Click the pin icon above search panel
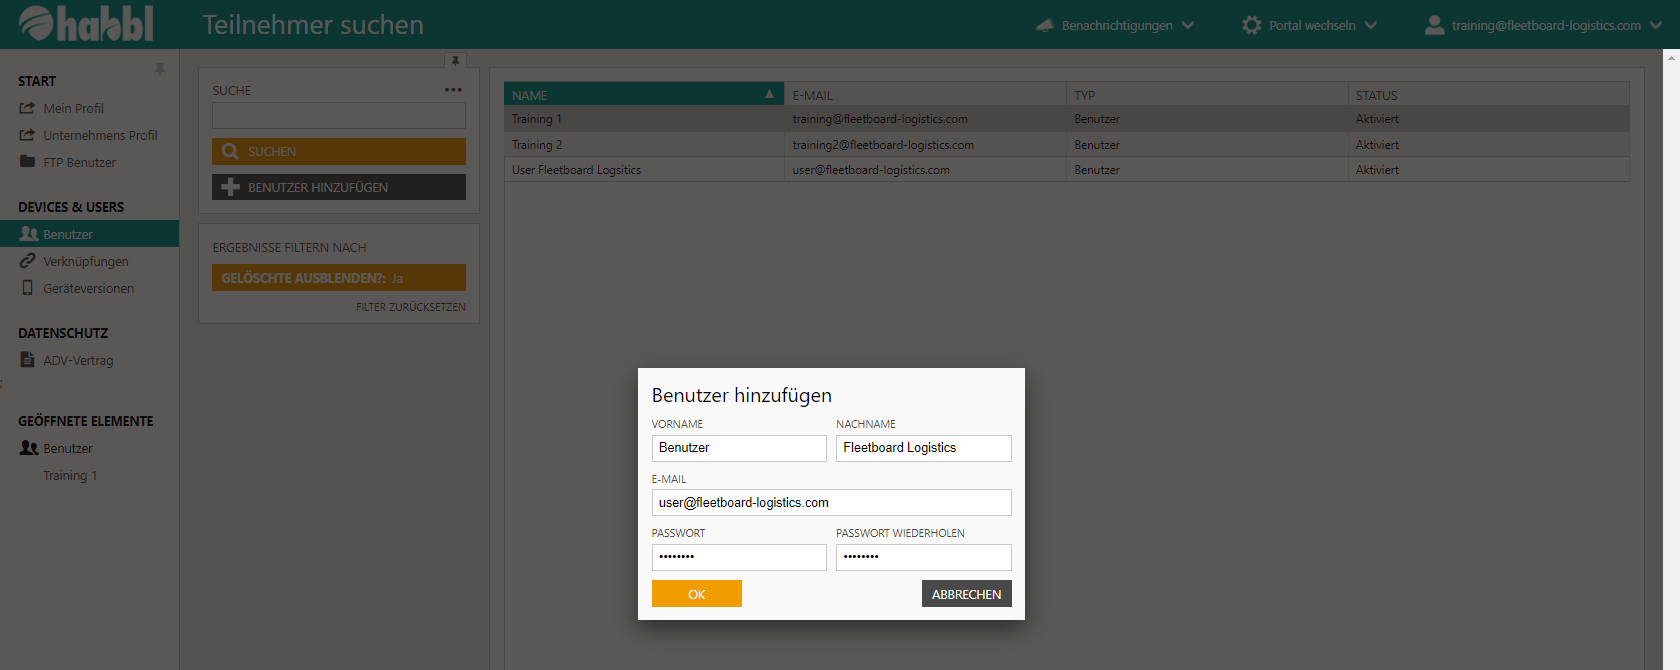 pos(455,61)
